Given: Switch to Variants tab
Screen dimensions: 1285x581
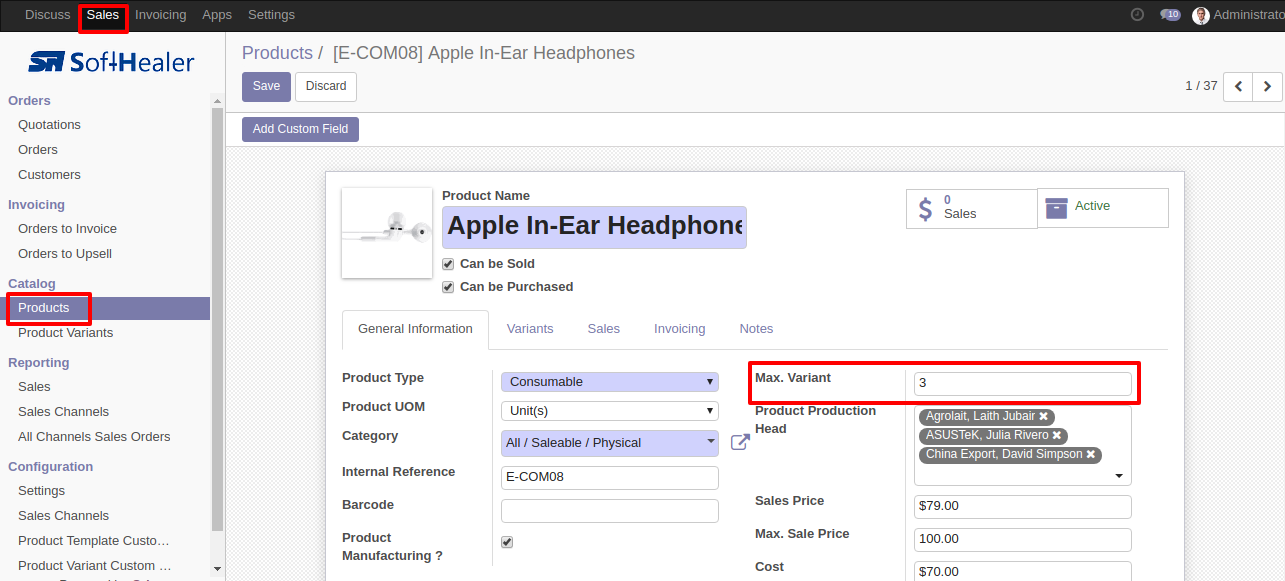Looking at the screenshot, I should click(530, 329).
